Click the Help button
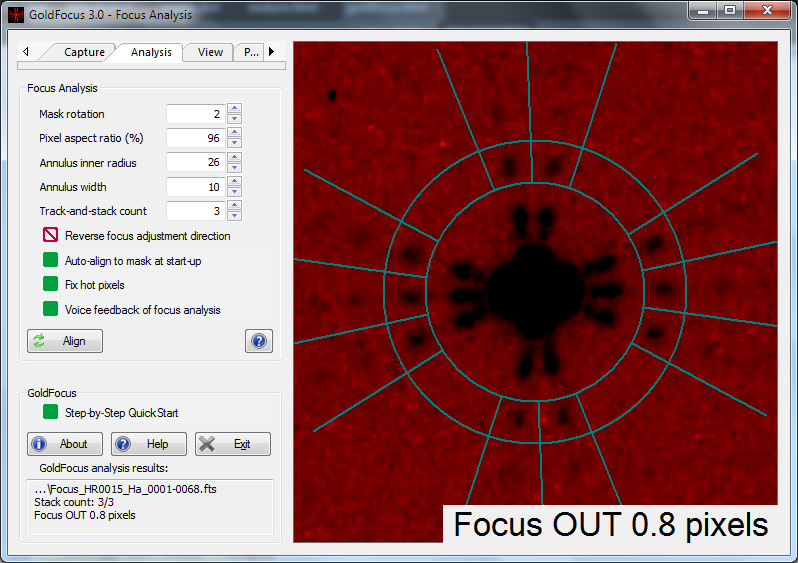The width and height of the screenshot is (798, 563). coord(149,444)
